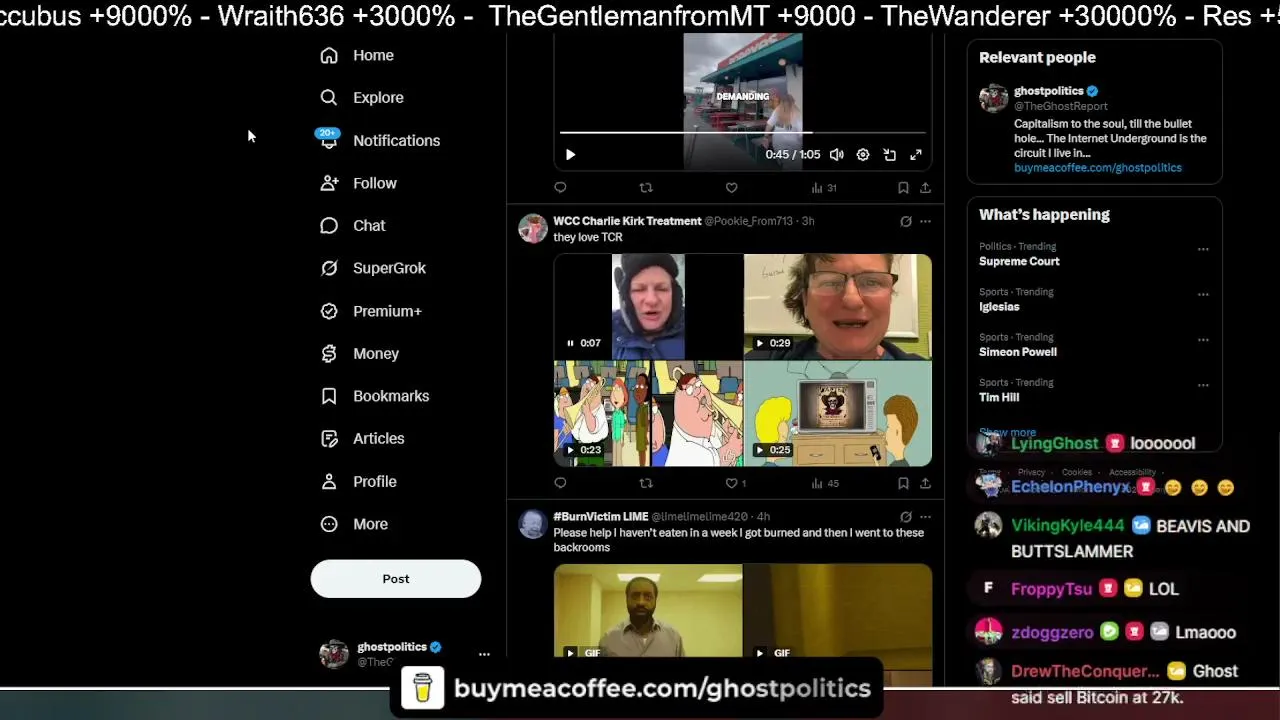Screen dimensions: 1280x720
Task: Ask Grok about the #BurnVictim LIME post
Action: click(906, 517)
